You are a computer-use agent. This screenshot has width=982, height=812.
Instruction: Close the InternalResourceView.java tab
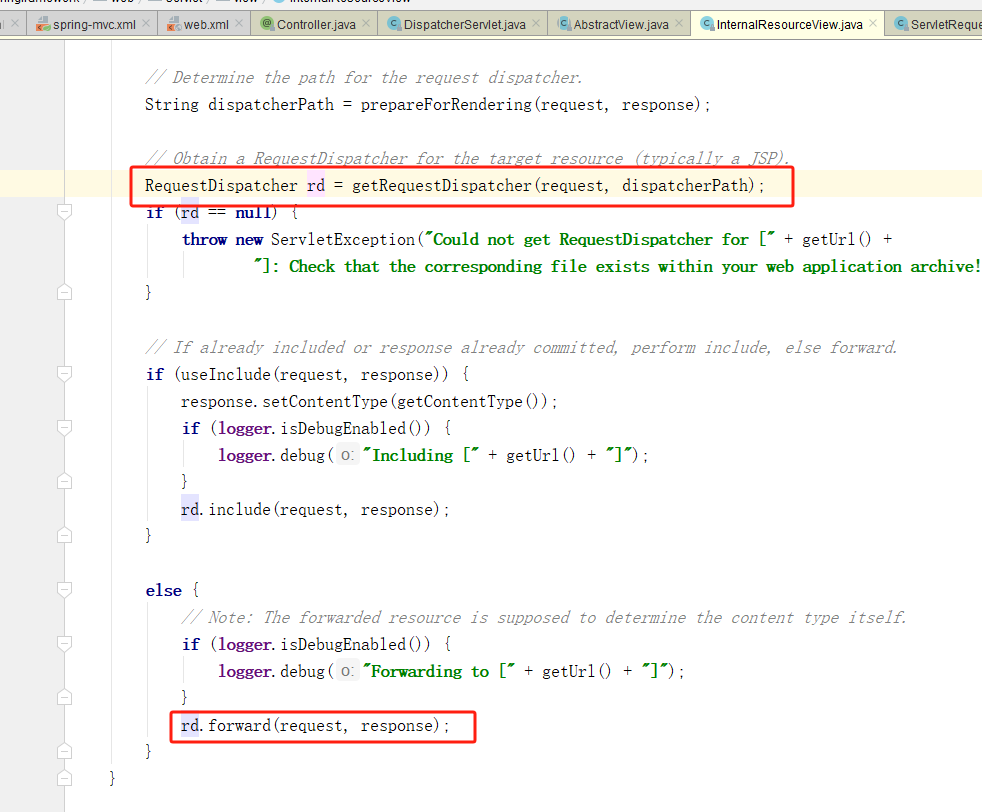[872, 23]
